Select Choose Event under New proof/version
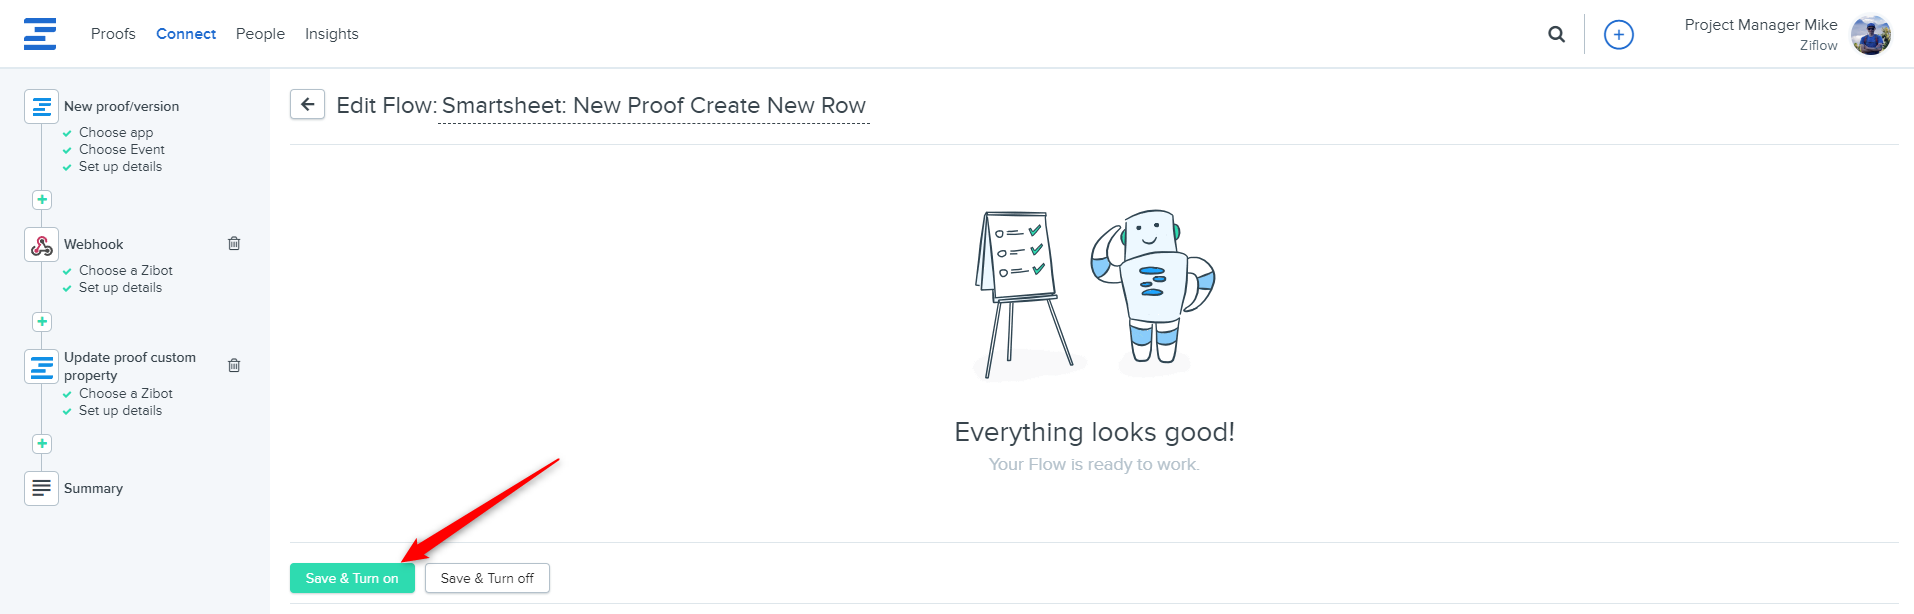This screenshot has width=1914, height=614. (x=122, y=149)
